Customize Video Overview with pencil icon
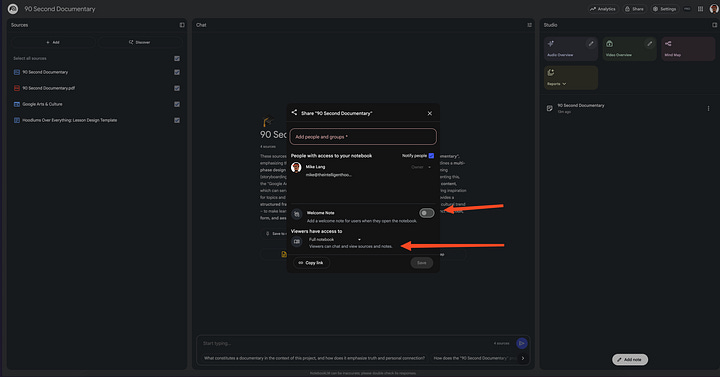Viewport: 720px width, 377px height. (649, 44)
